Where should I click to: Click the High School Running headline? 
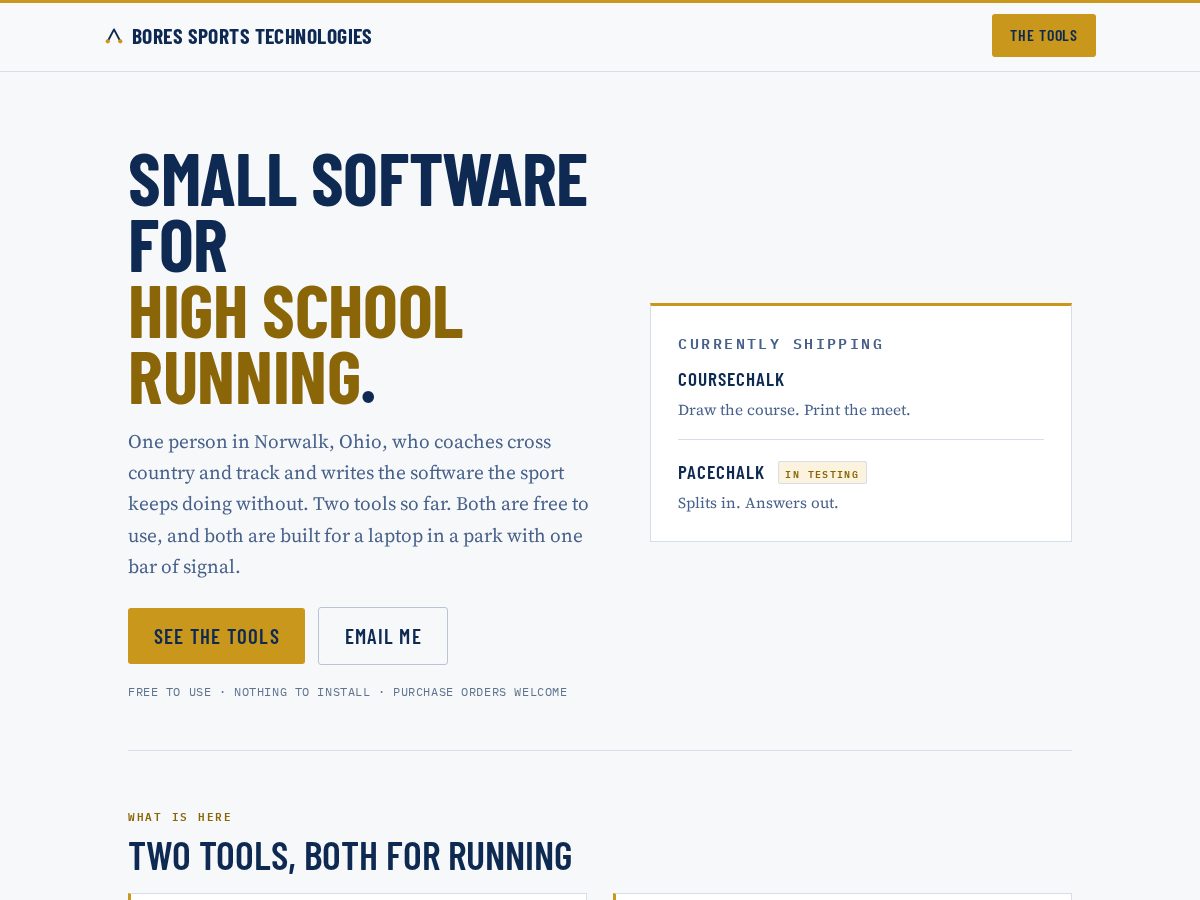click(x=296, y=345)
